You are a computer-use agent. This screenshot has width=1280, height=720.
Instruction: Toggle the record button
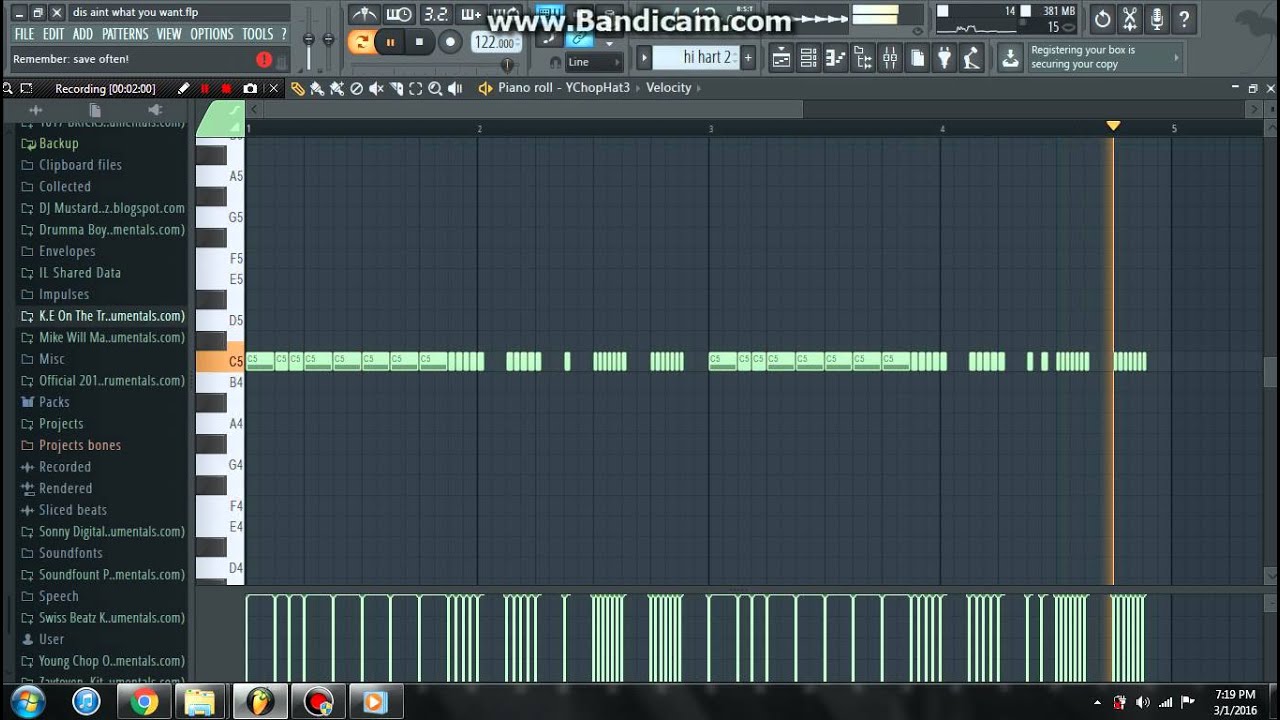tap(450, 42)
